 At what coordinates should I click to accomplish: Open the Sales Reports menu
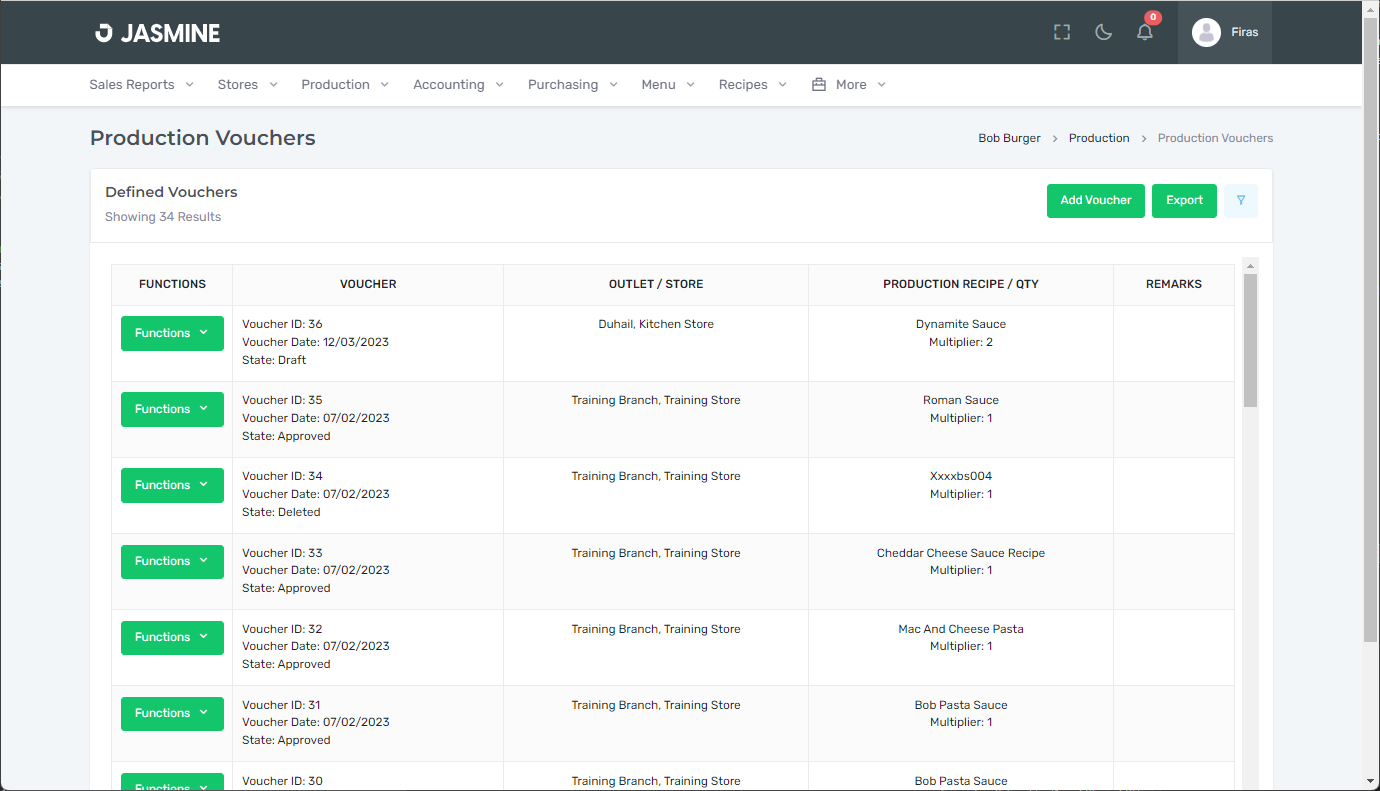coord(141,85)
